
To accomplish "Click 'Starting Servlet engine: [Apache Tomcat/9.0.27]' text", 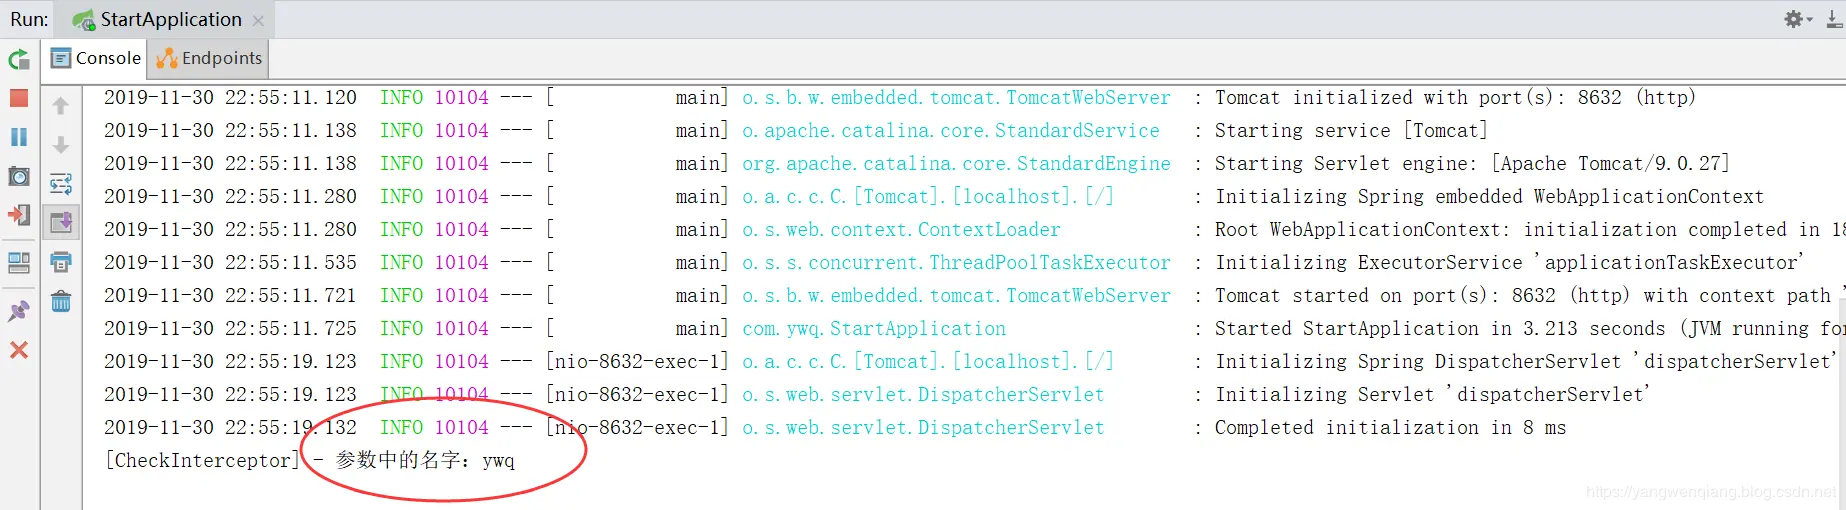I will pyautogui.click(x=1472, y=163).
